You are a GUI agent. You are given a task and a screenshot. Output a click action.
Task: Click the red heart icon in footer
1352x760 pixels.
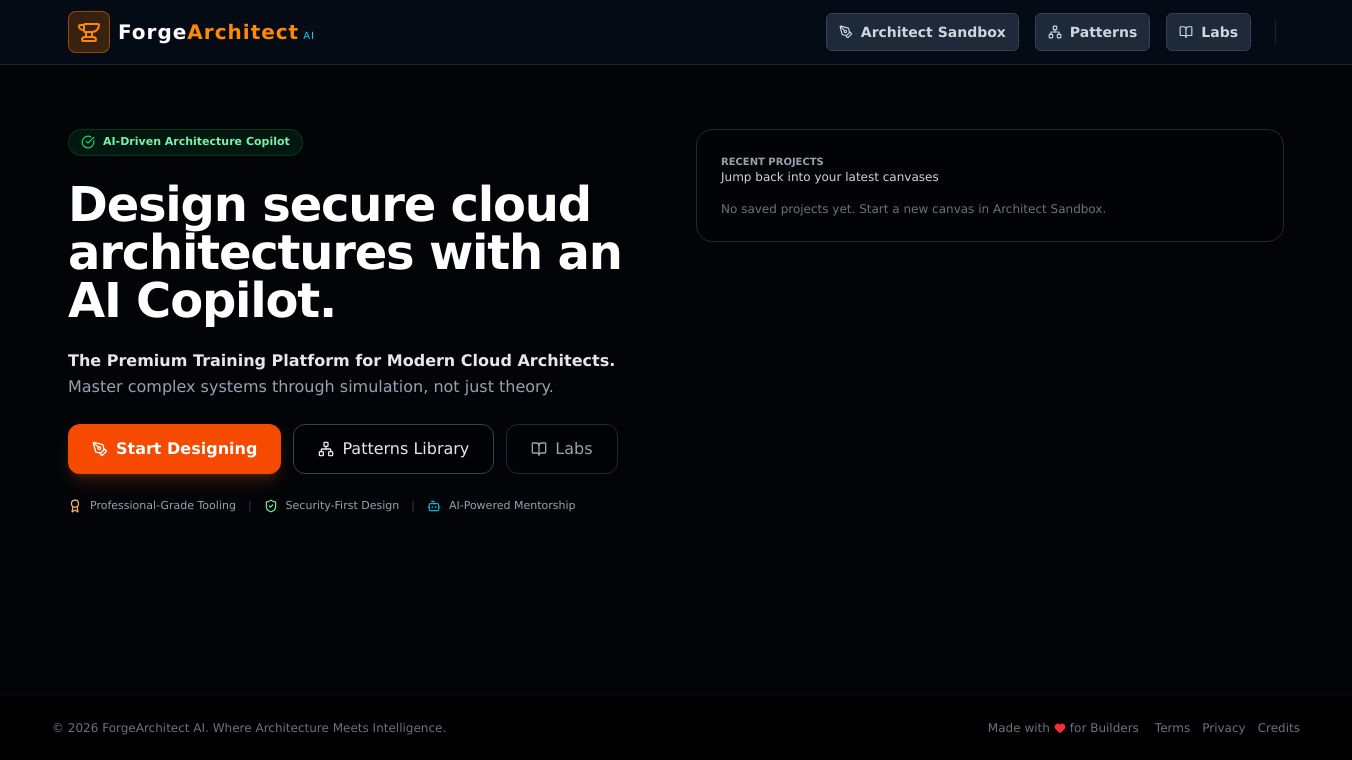point(1060,729)
